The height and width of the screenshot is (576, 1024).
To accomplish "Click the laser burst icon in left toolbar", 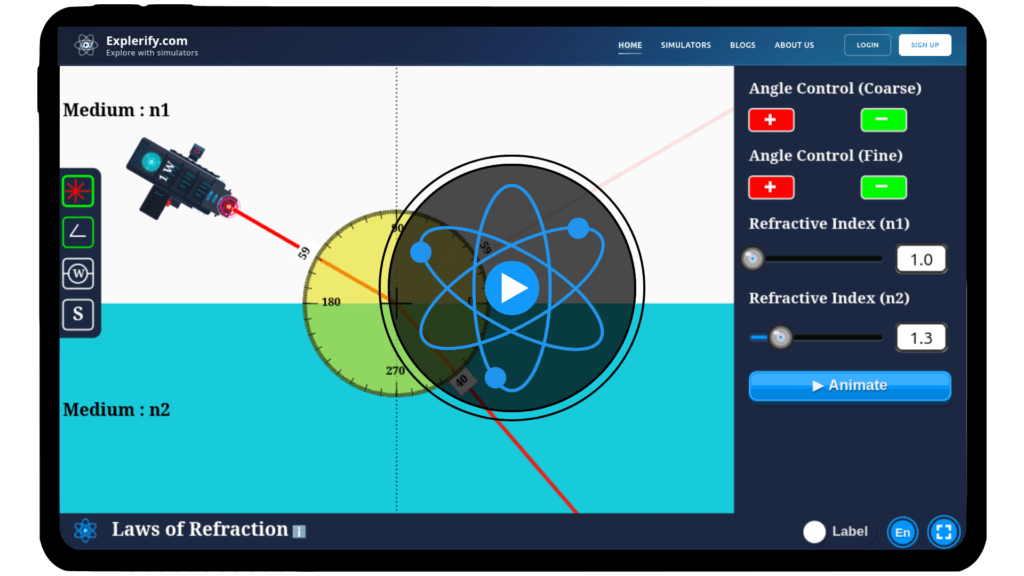I will point(78,190).
